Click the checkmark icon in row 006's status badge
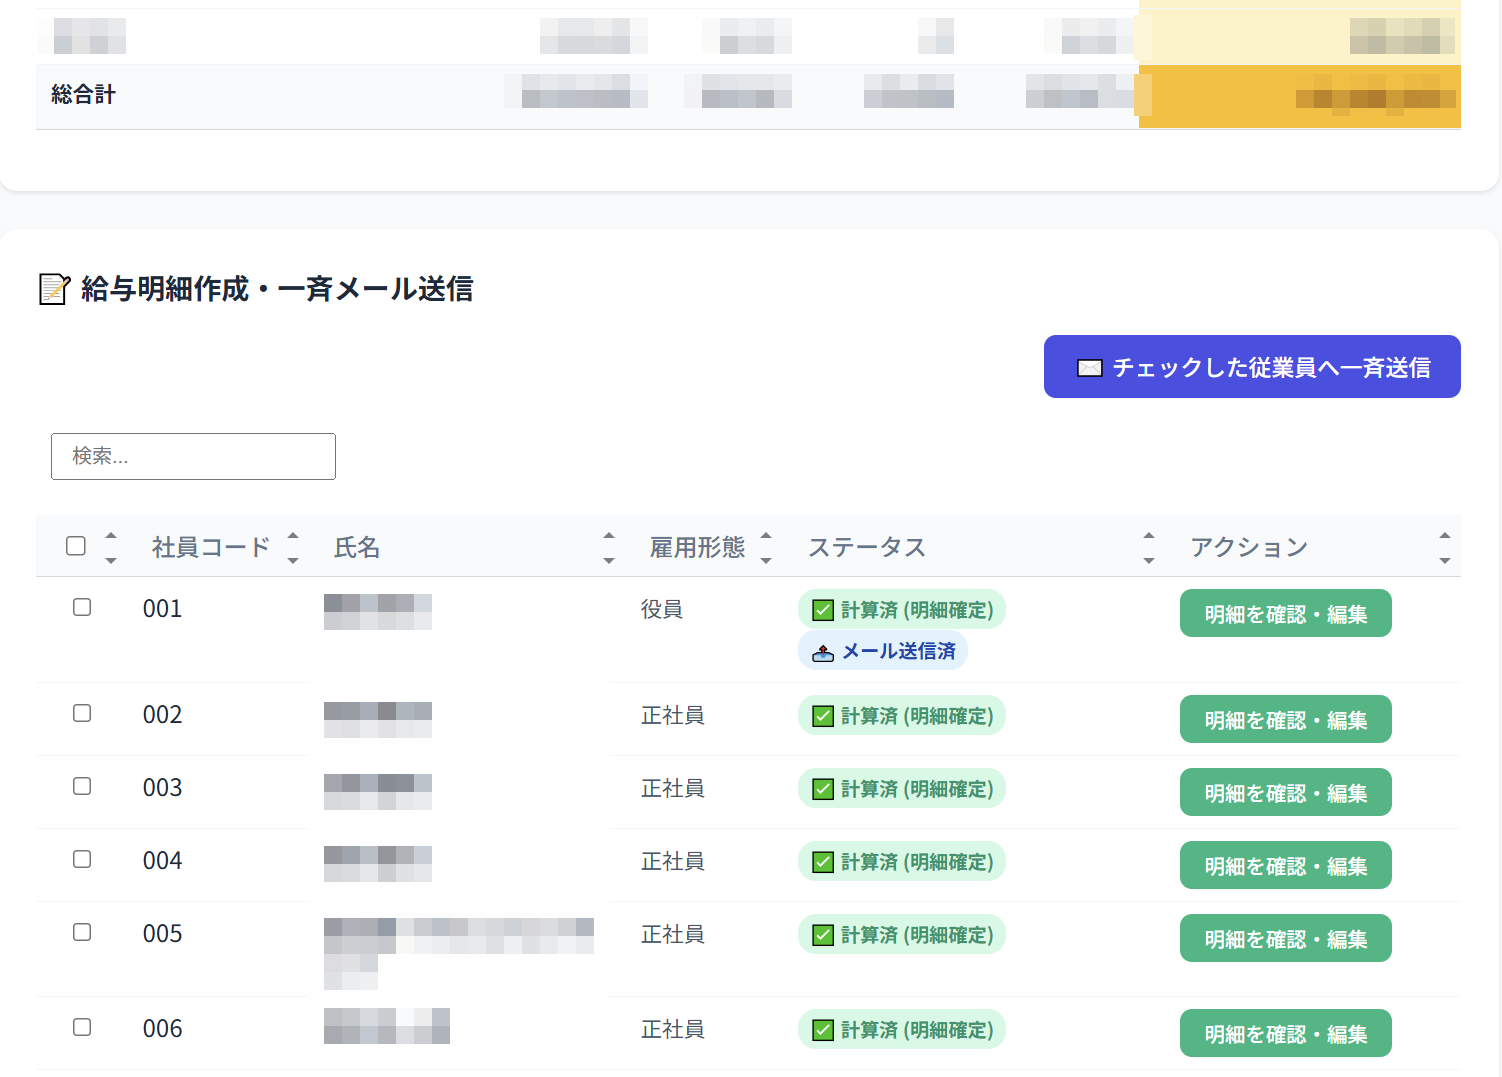This screenshot has height=1077, width=1502. (x=822, y=1029)
